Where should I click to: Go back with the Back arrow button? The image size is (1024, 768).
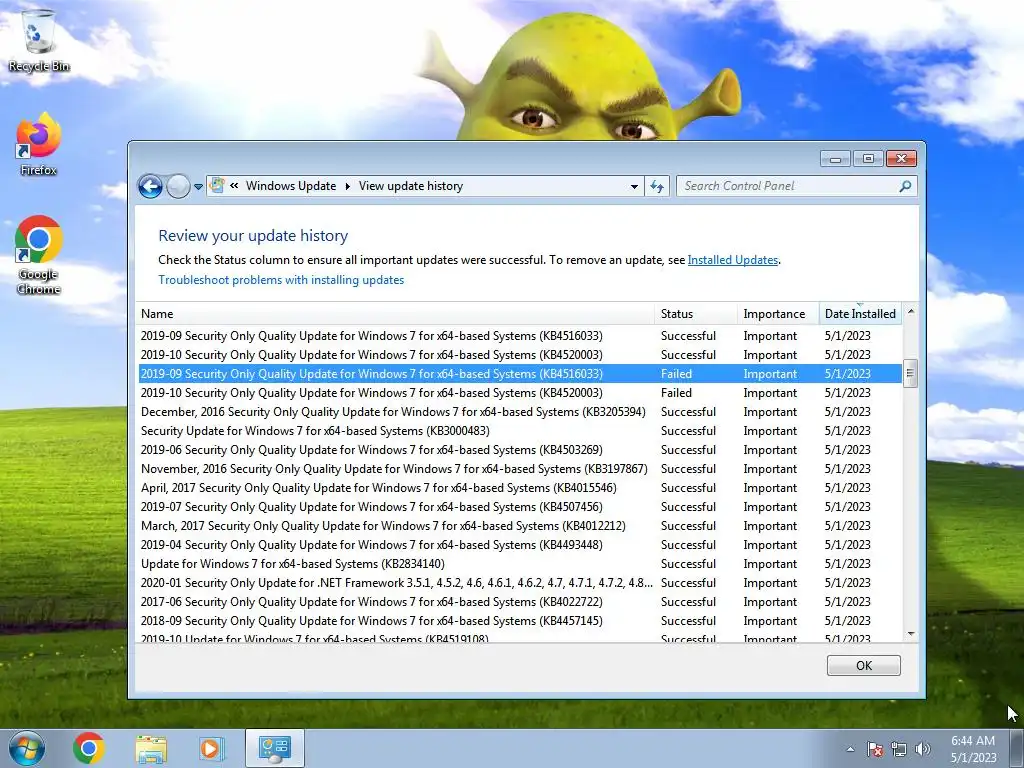coord(150,186)
